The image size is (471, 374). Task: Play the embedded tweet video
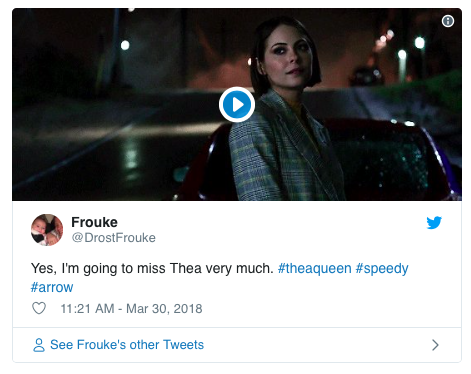(237, 104)
